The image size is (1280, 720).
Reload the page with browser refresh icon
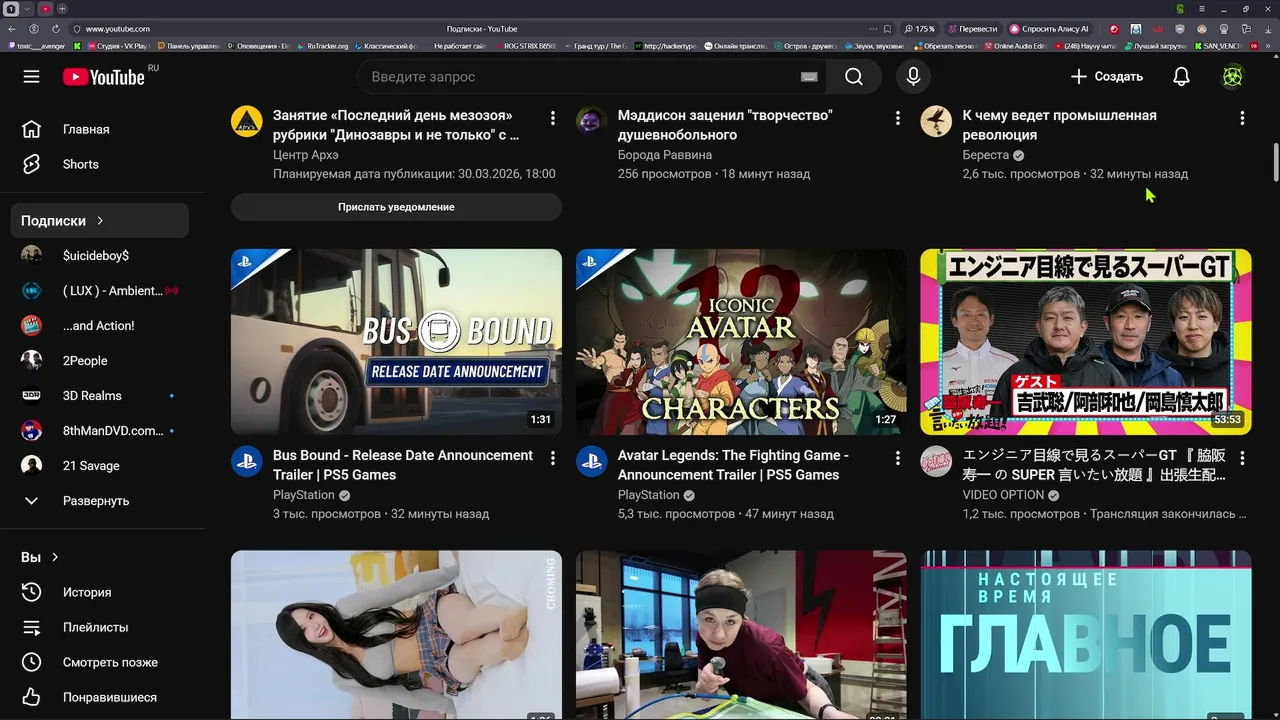pos(55,29)
